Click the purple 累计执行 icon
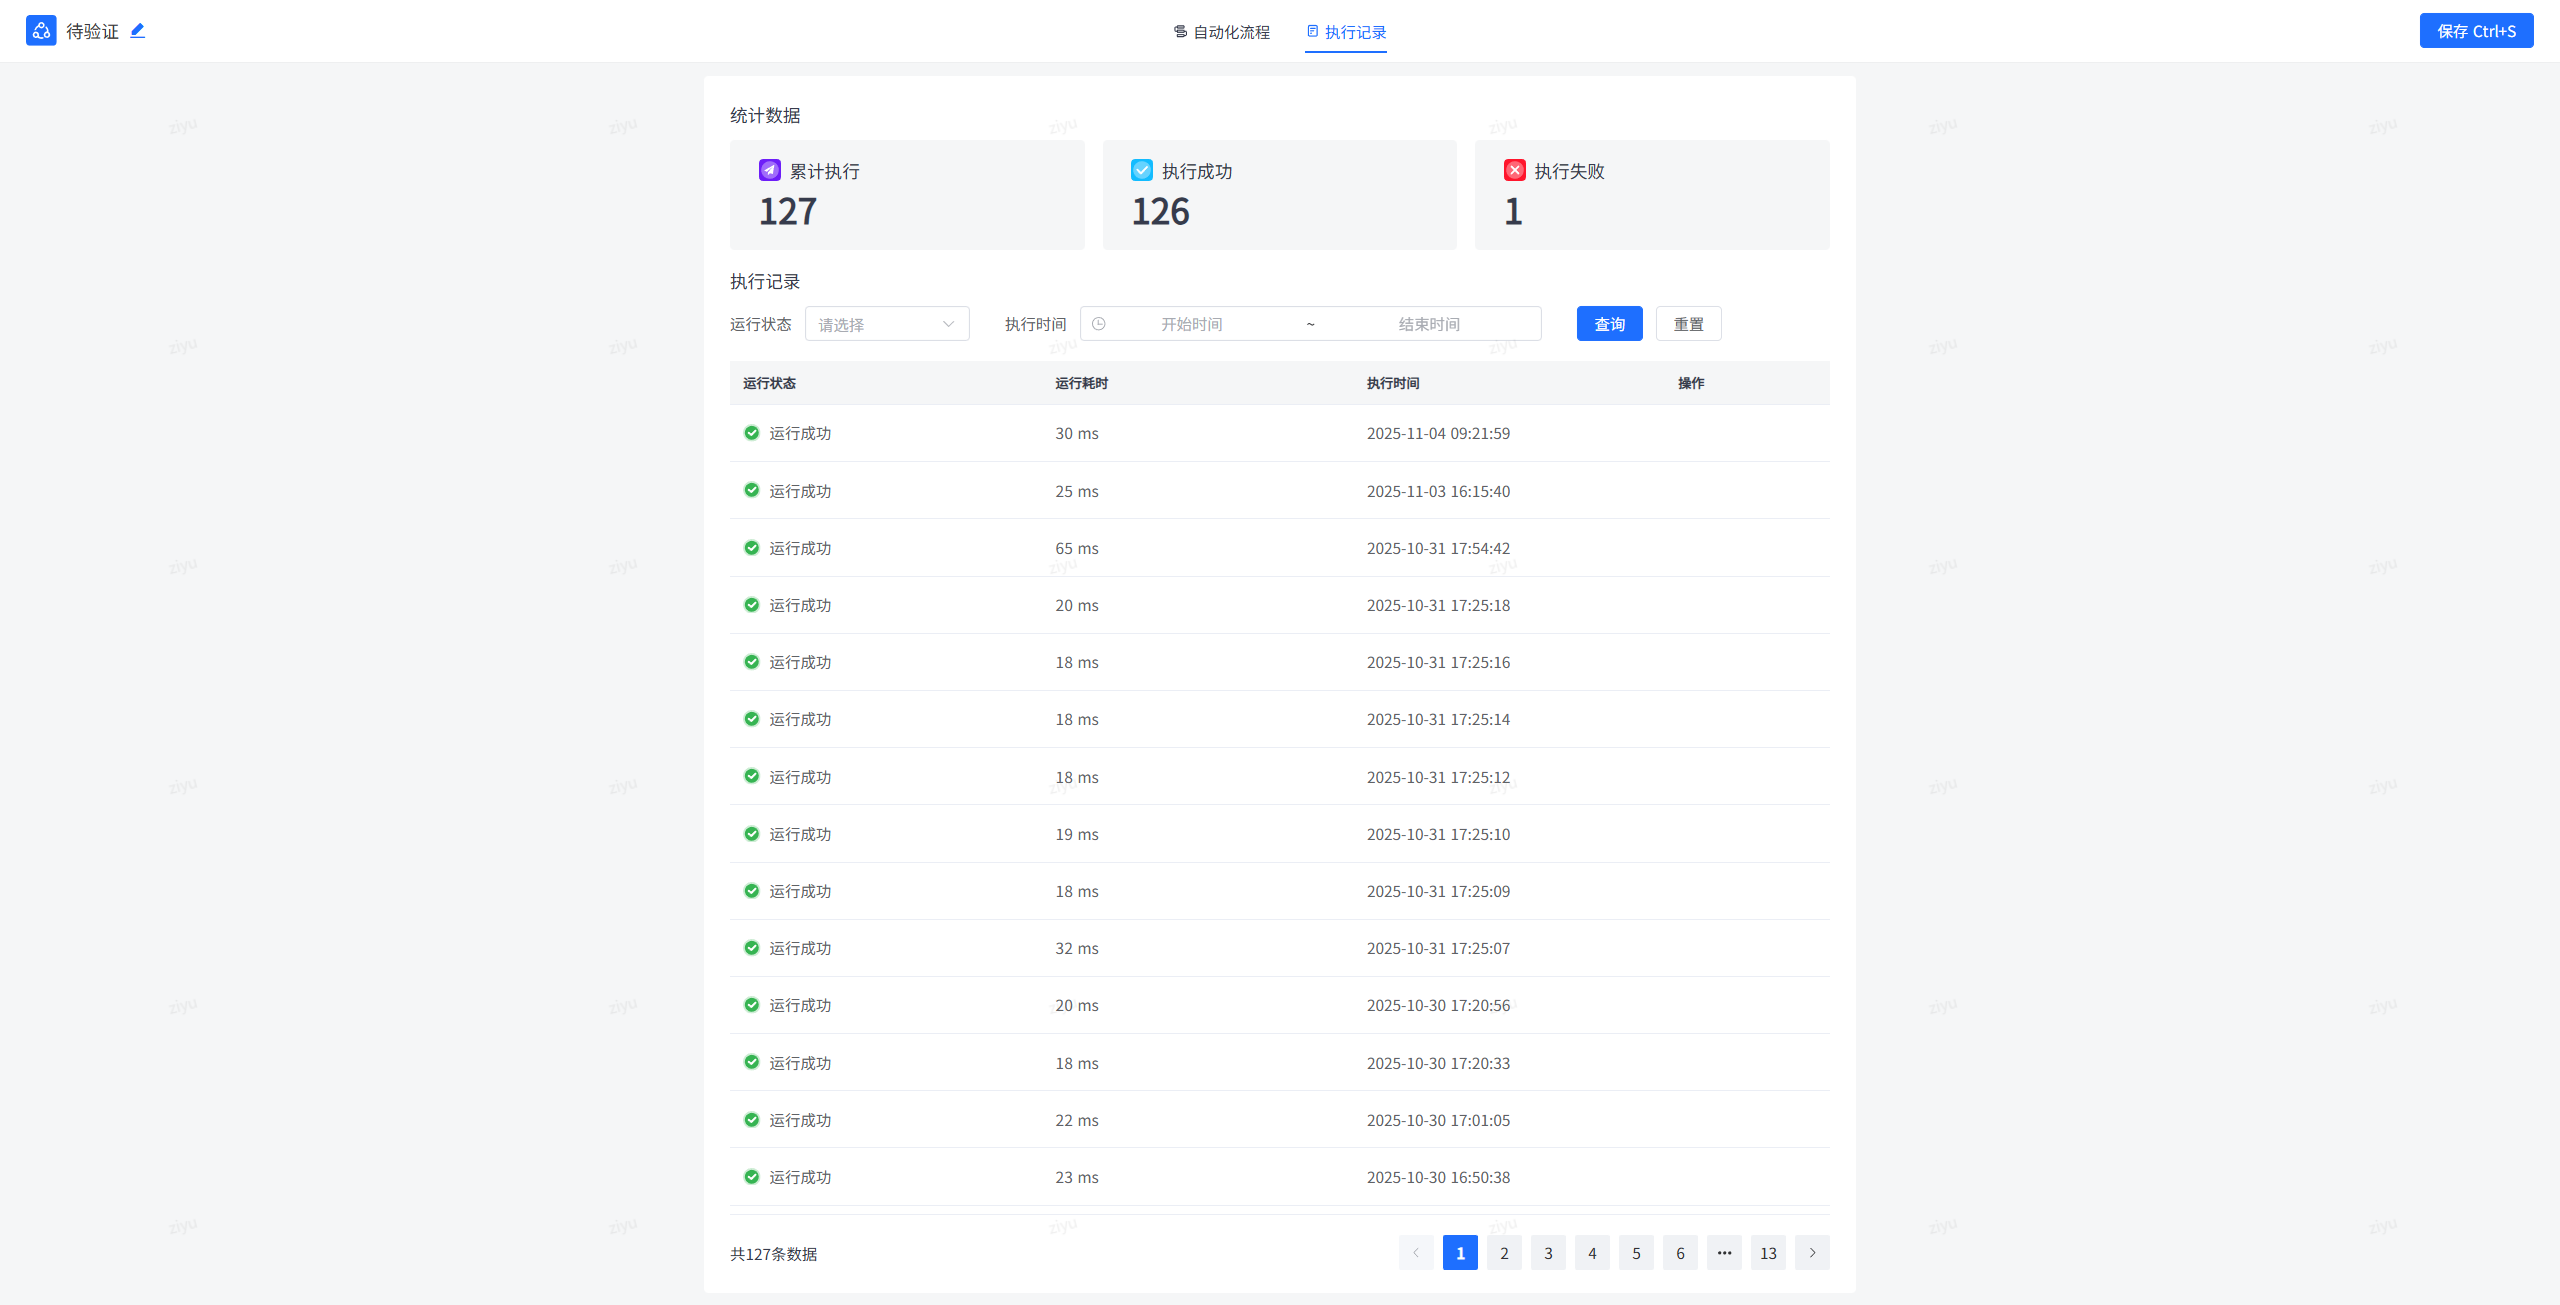The image size is (2560, 1305). (769, 170)
